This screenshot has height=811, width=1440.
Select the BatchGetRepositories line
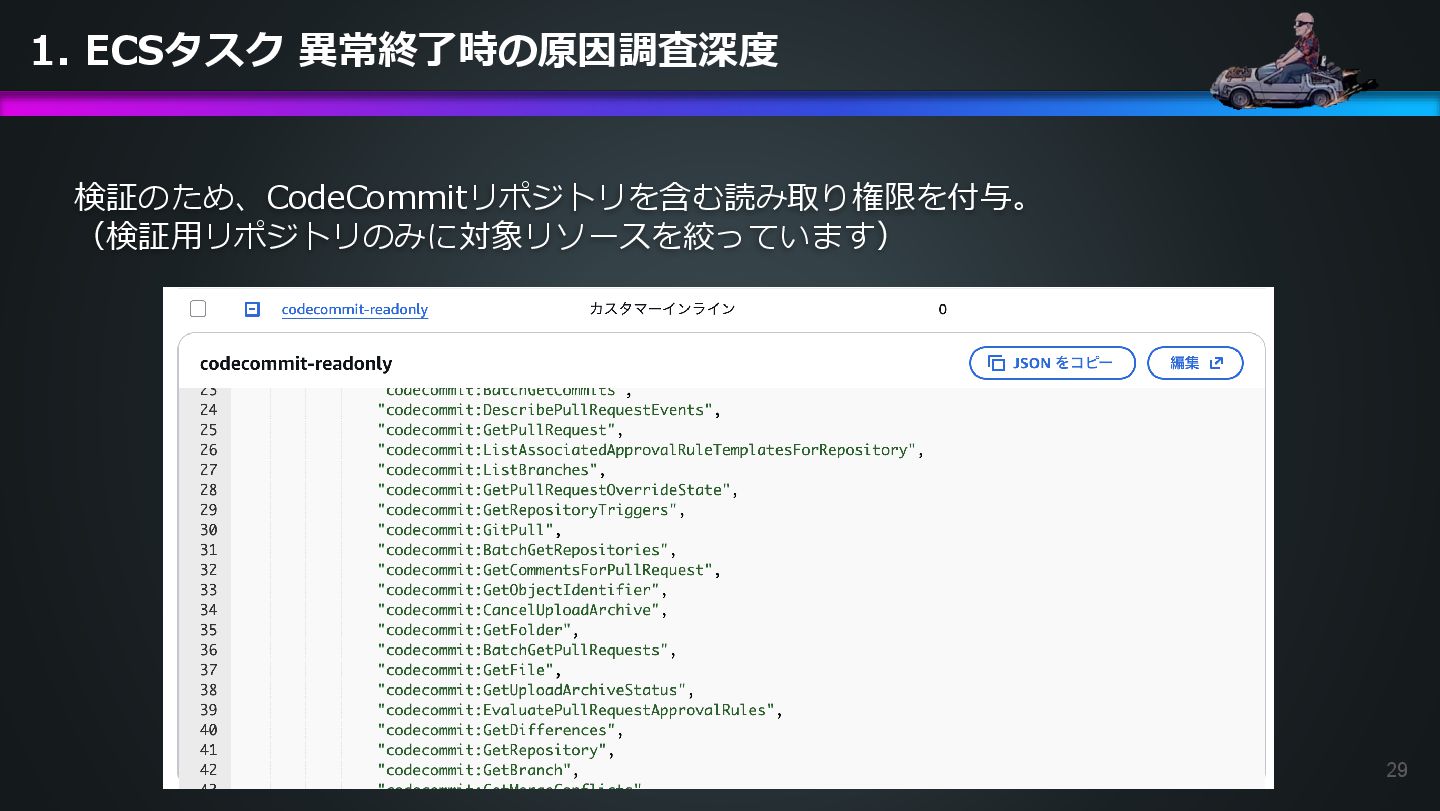528,550
